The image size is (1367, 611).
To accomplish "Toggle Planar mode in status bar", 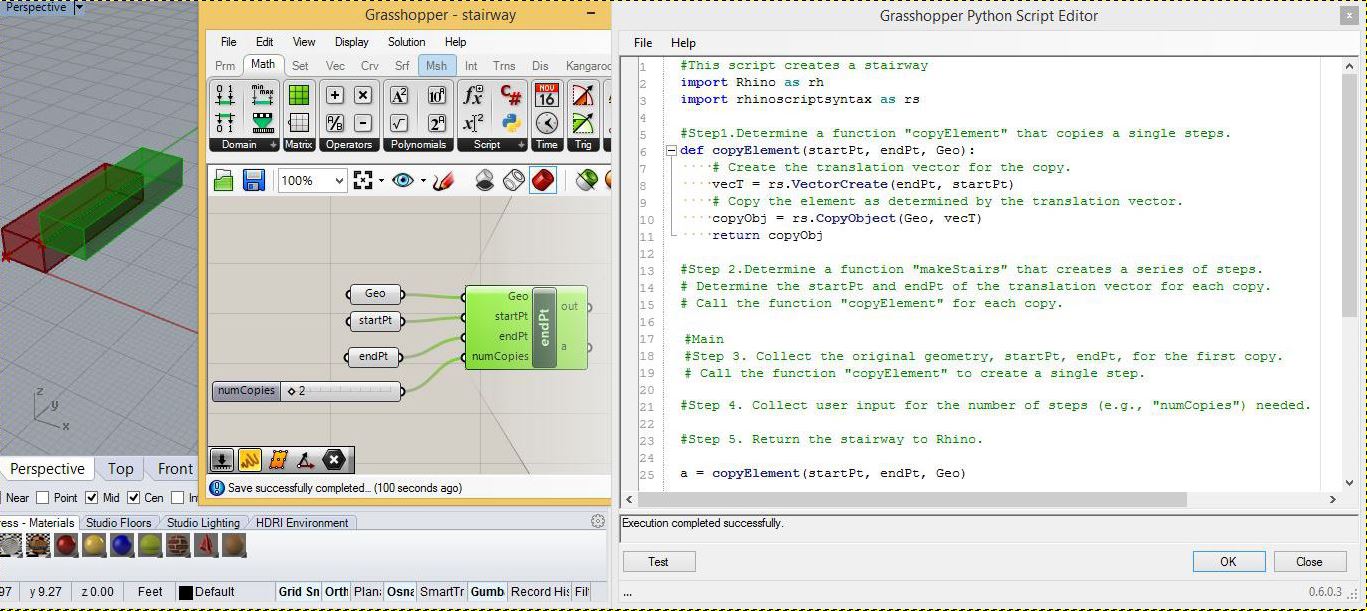I will pos(367,592).
